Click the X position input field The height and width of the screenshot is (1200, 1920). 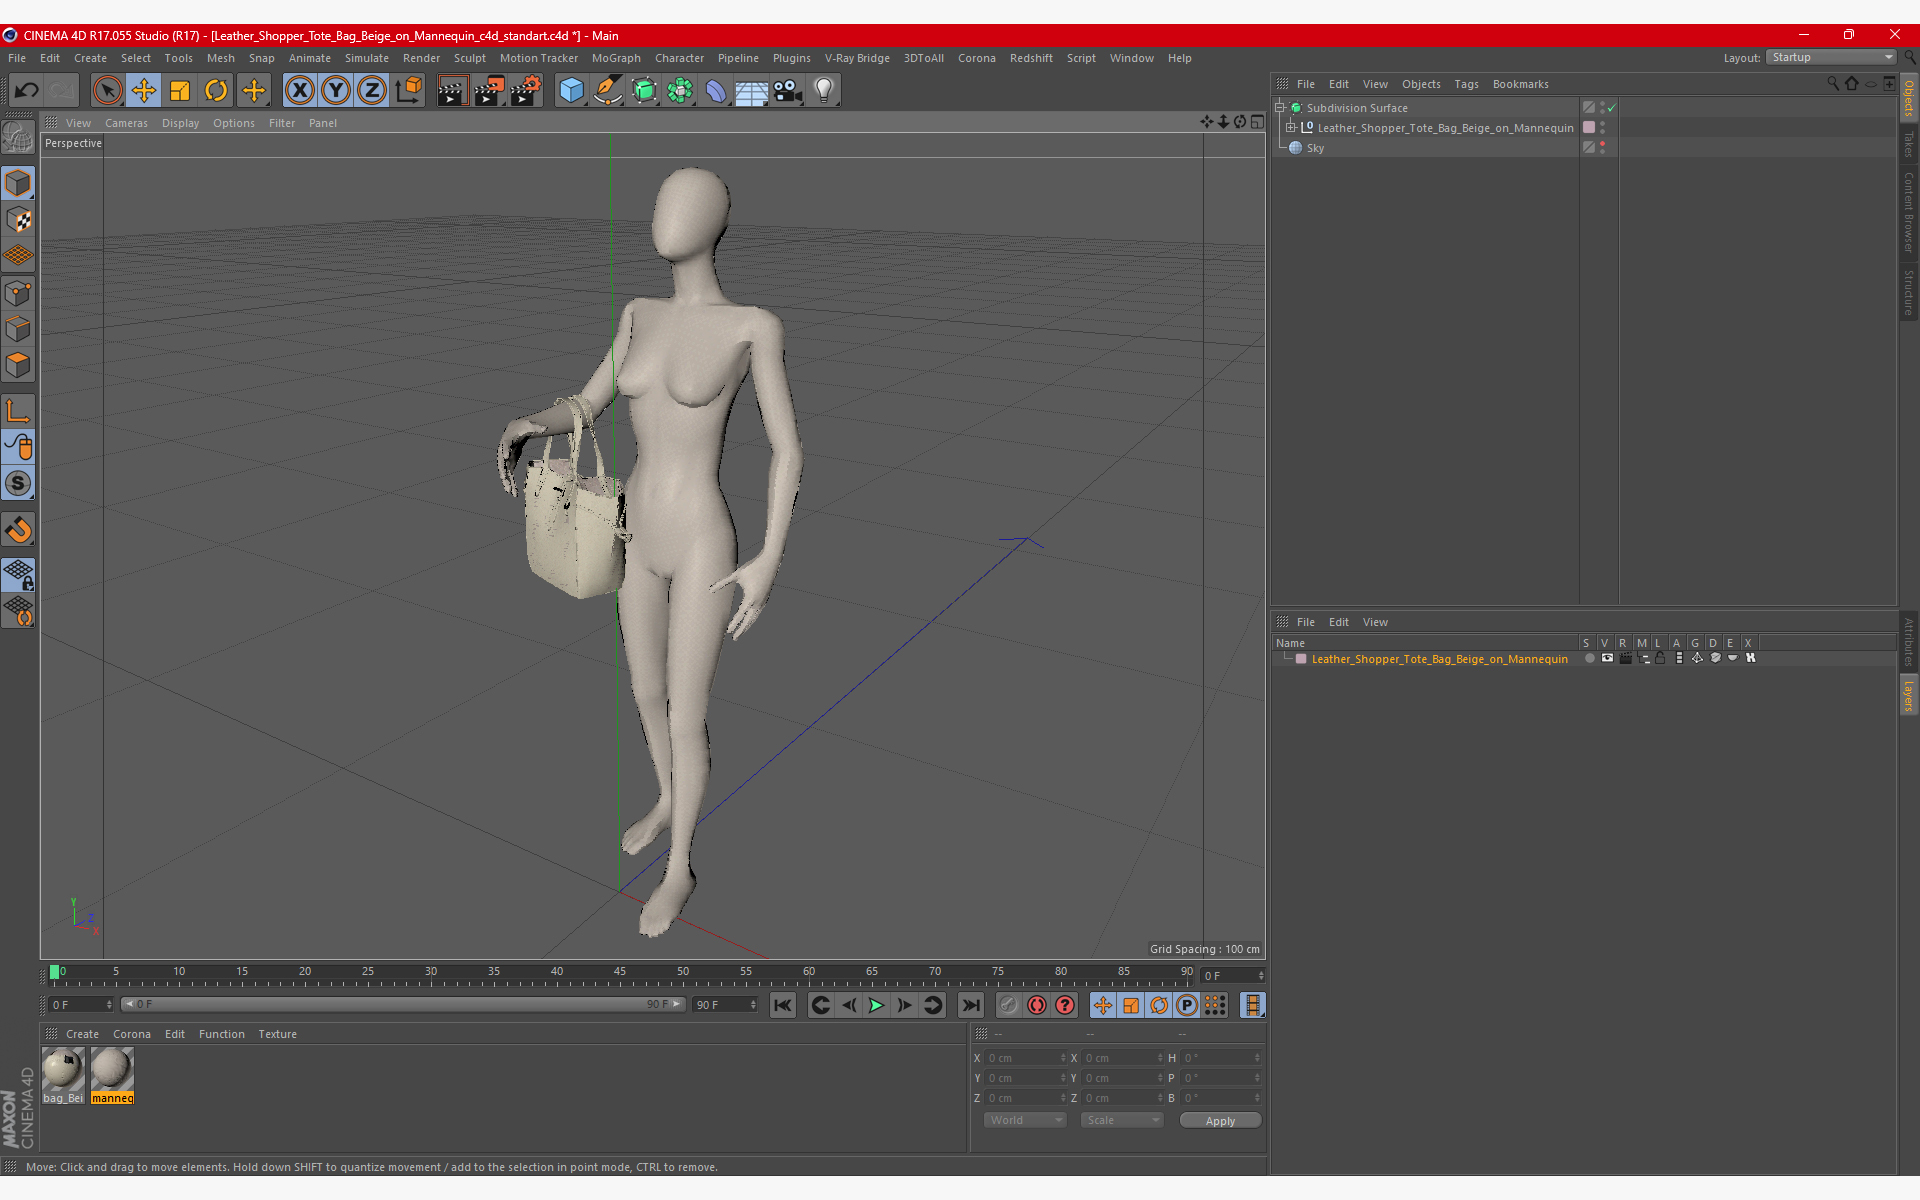(1023, 1058)
